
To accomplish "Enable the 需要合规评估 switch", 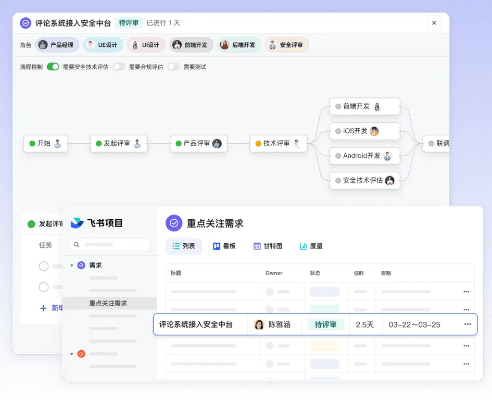I will (x=119, y=67).
